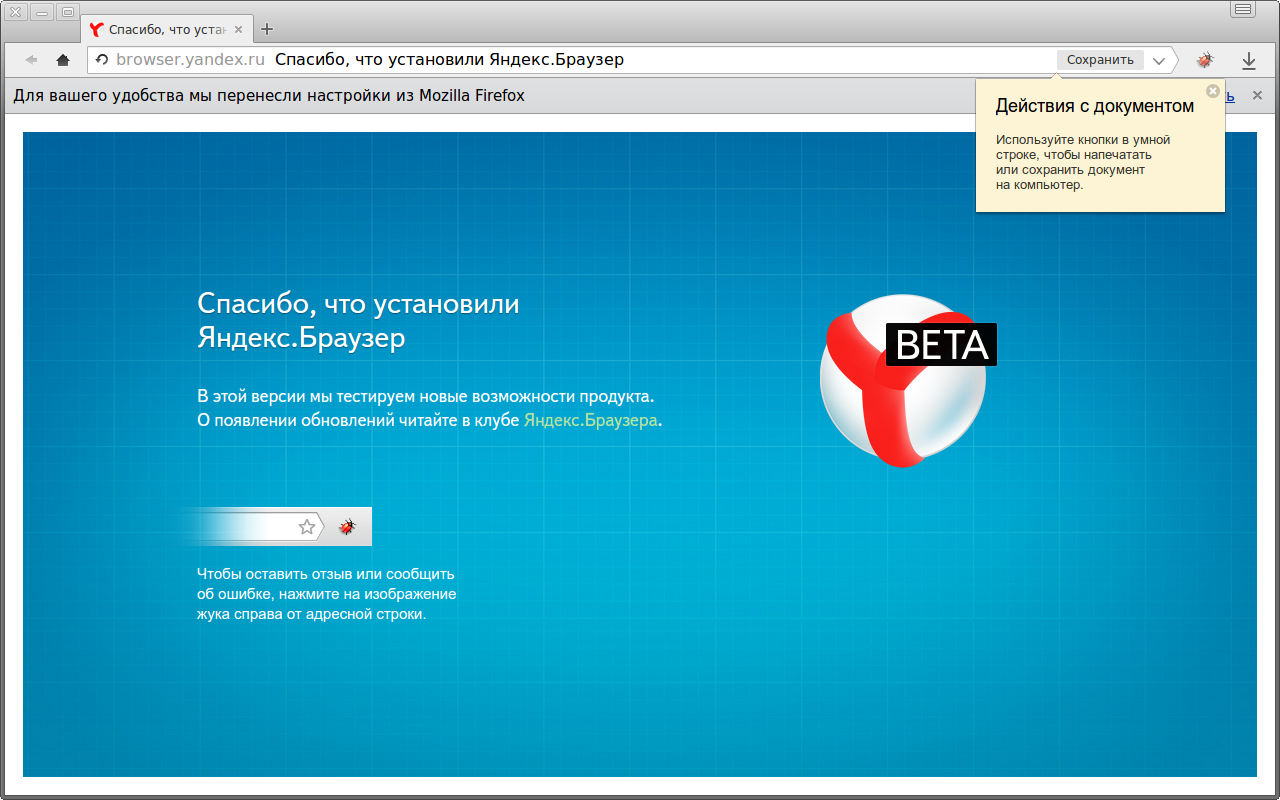Go back with the back arrow
The height and width of the screenshot is (800, 1280).
click(32, 60)
